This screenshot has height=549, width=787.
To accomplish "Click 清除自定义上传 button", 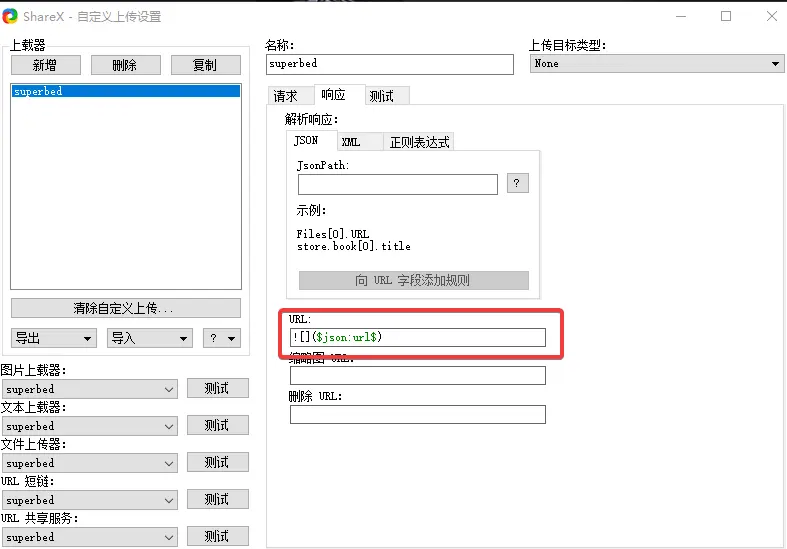I will click(x=125, y=308).
